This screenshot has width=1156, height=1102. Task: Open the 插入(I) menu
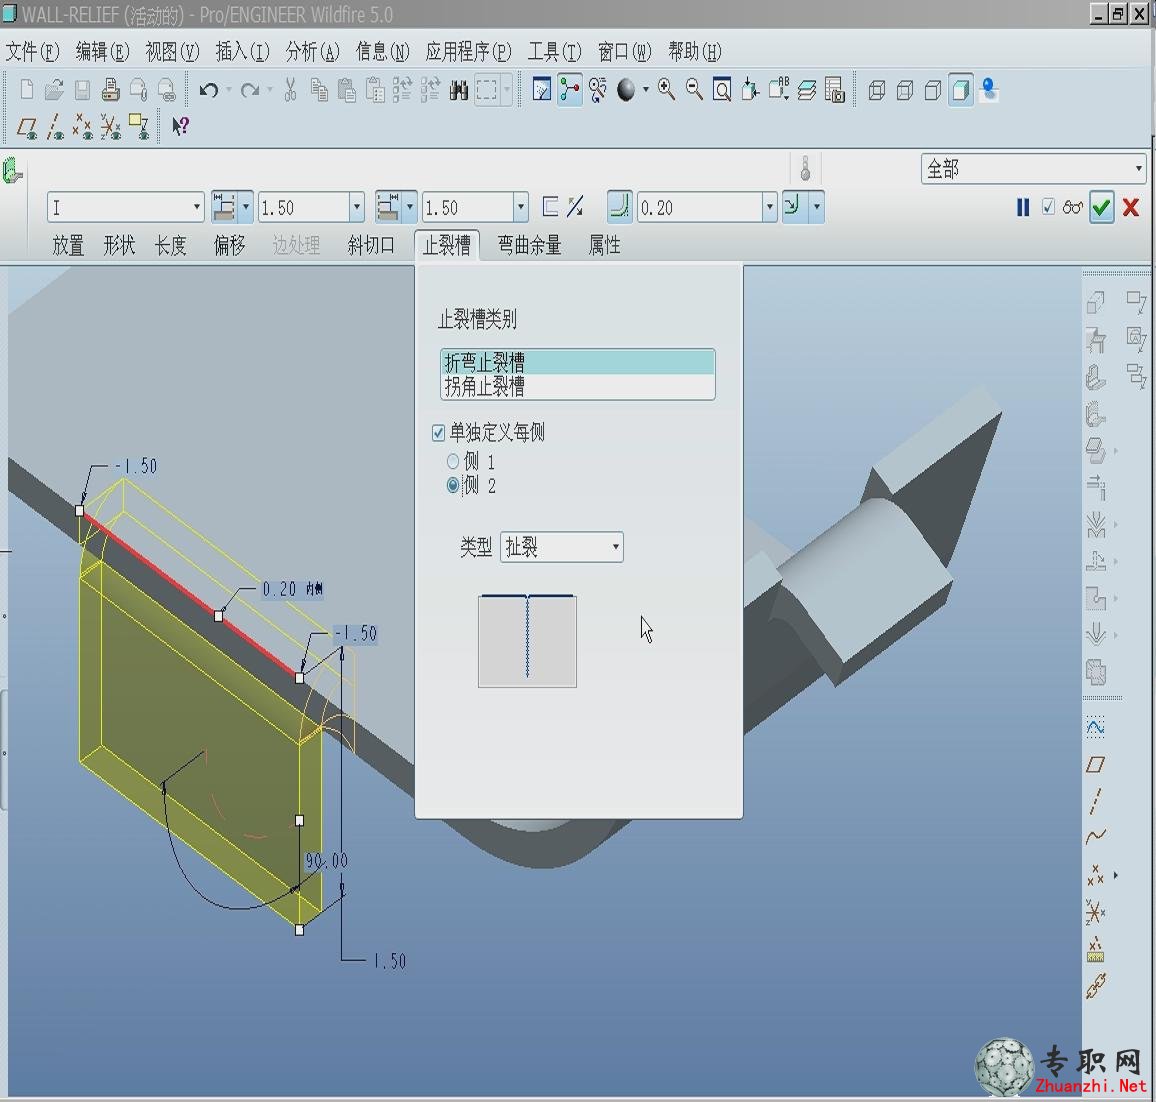[243, 52]
